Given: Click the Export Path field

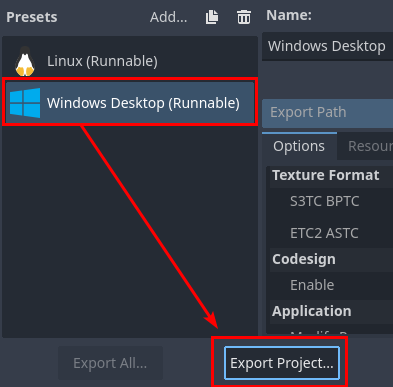Looking at the screenshot, I should [x=328, y=113].
